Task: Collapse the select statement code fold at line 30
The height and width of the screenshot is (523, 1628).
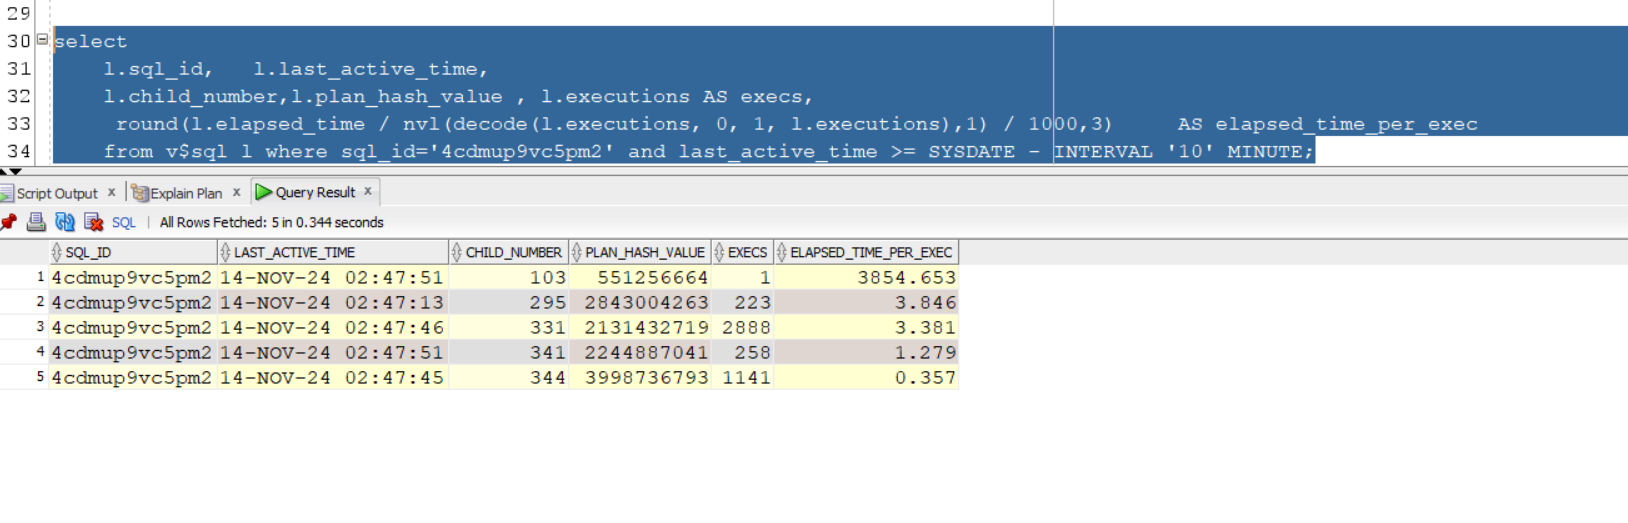Action: pyautogui.click(x=42, y=40)
